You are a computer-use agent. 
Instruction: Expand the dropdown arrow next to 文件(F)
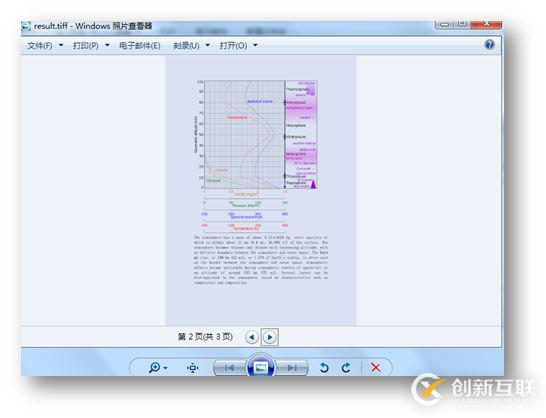[61, 45]
